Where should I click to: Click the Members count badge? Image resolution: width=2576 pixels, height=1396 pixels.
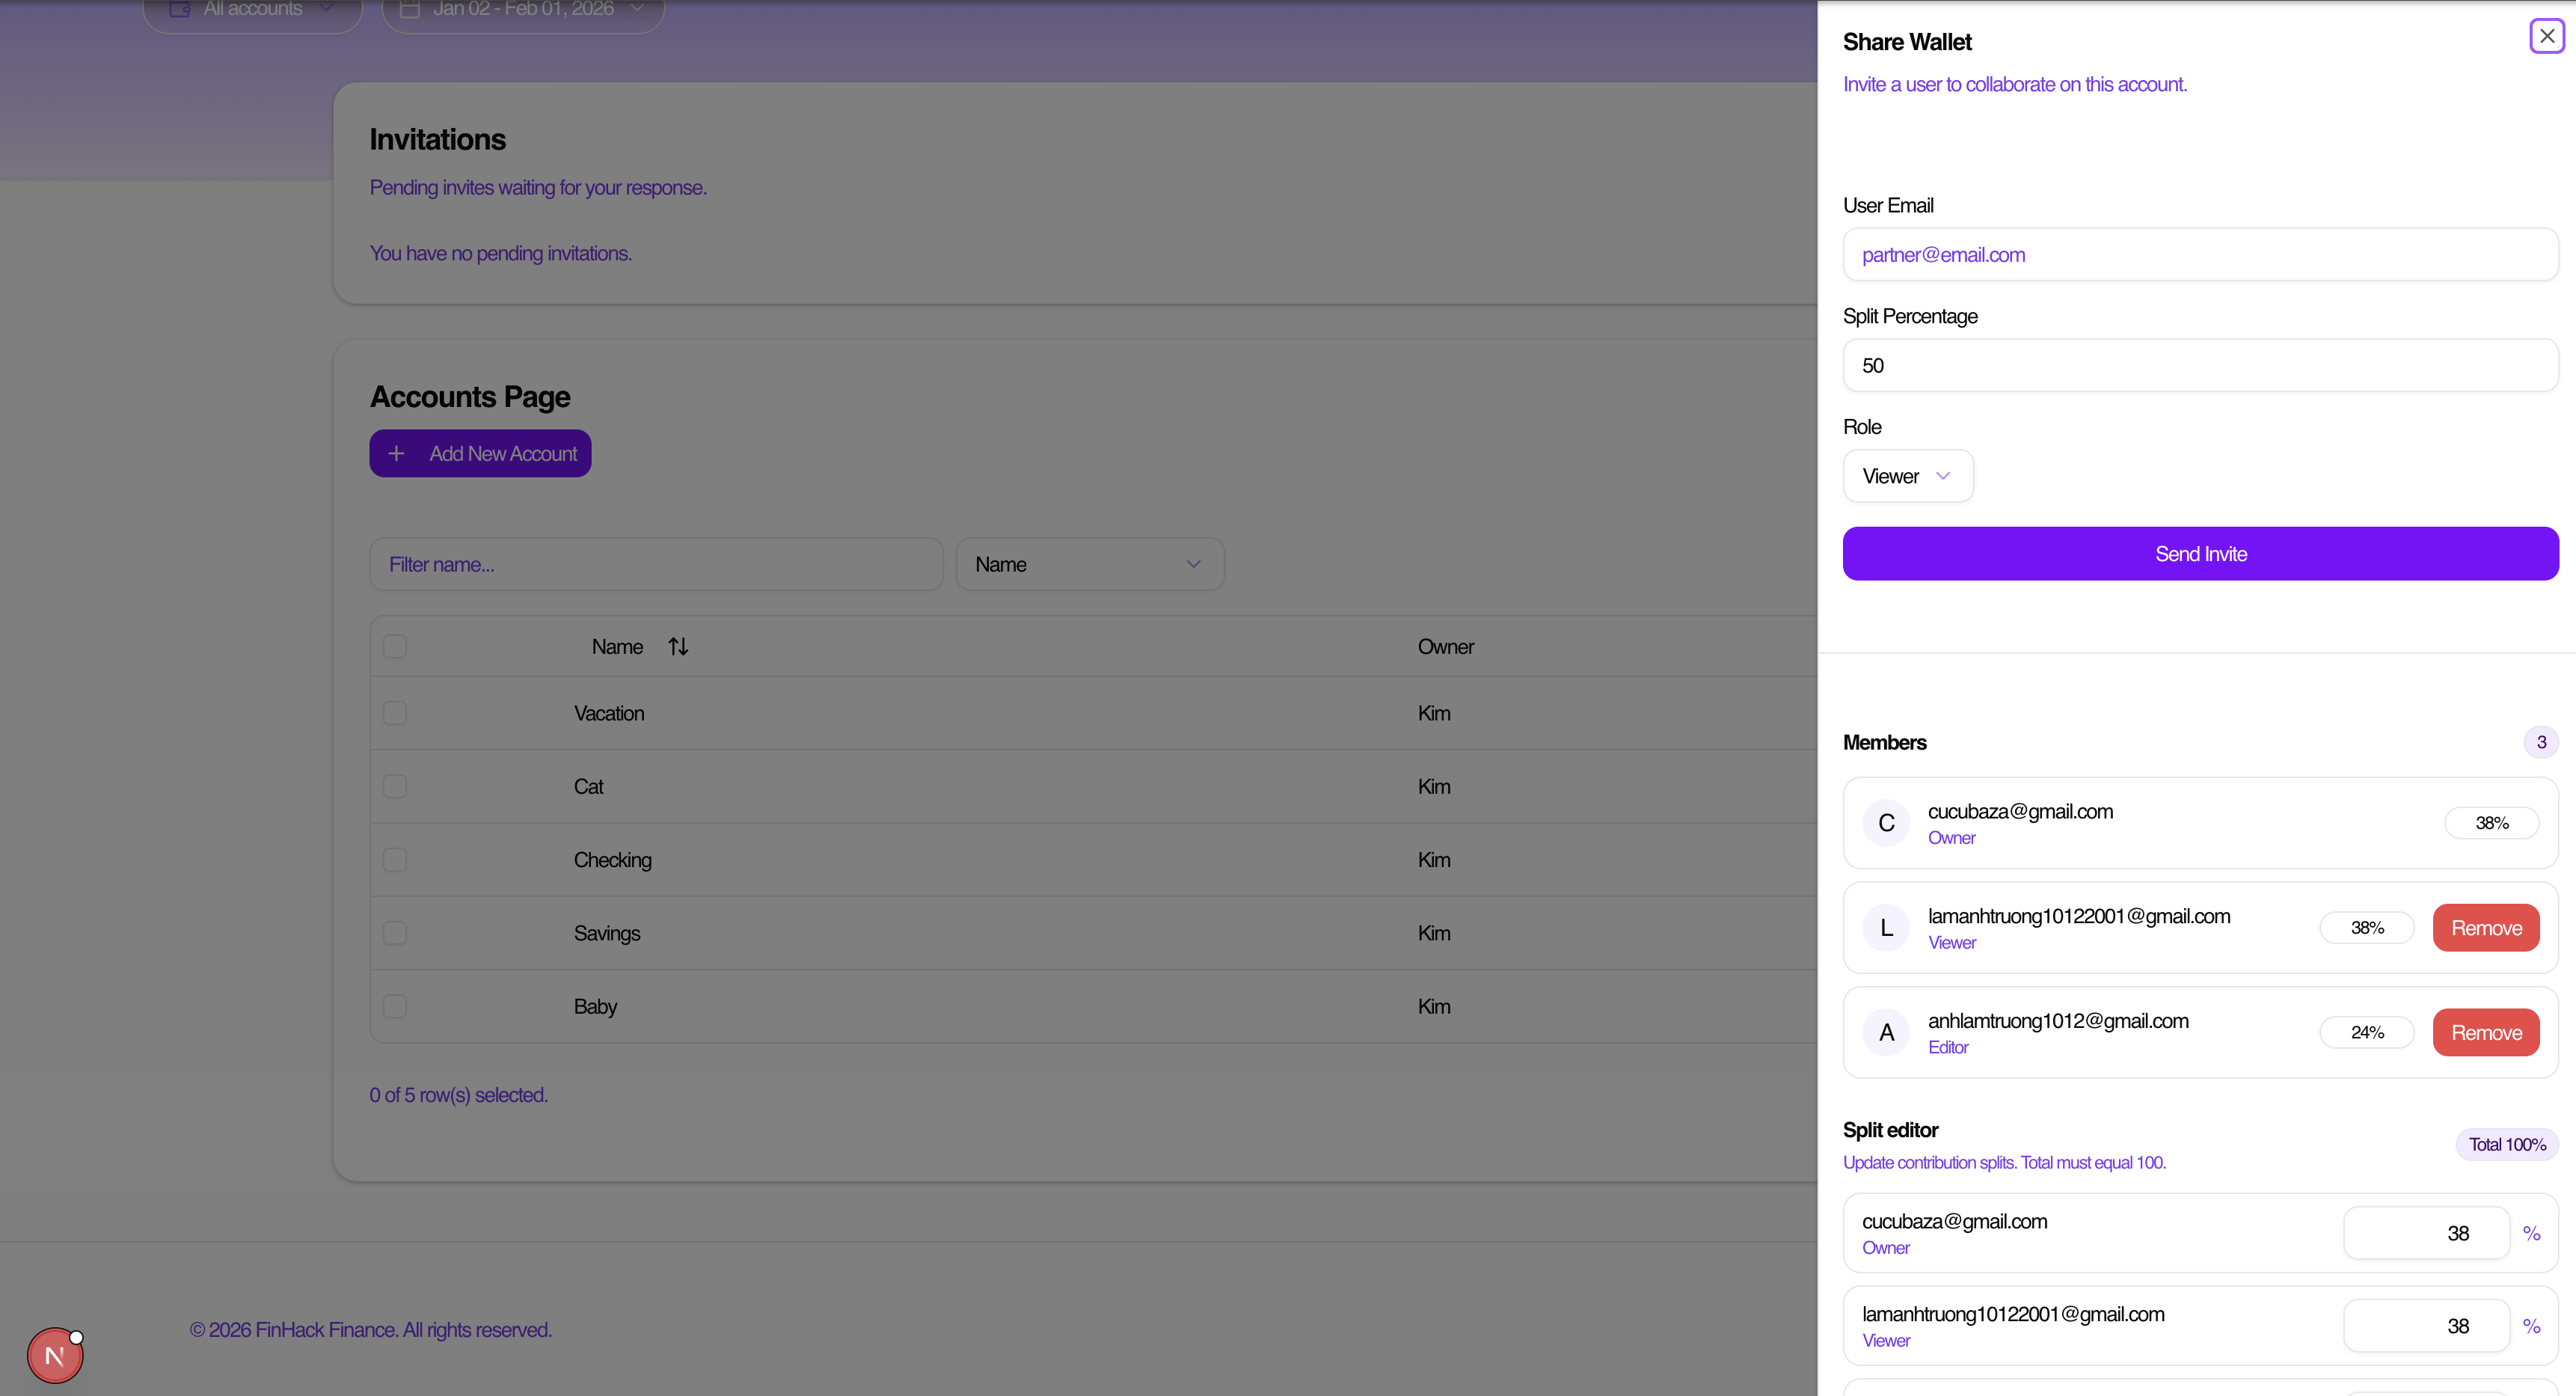(2540, 742)
